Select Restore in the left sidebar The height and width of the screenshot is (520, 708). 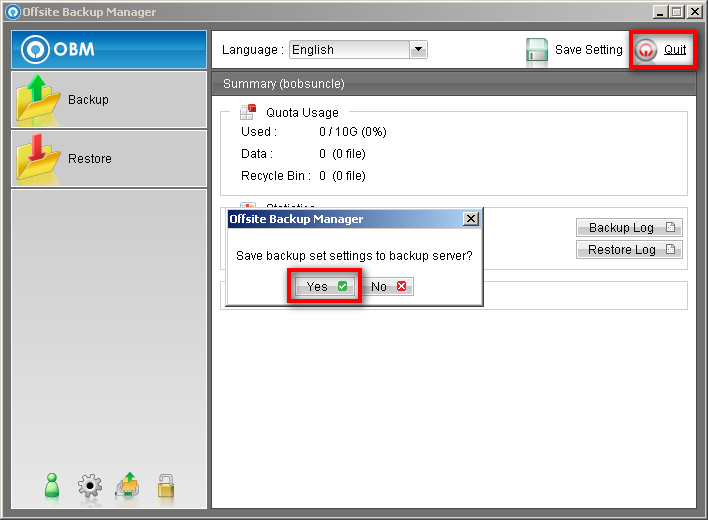[90, 159]
